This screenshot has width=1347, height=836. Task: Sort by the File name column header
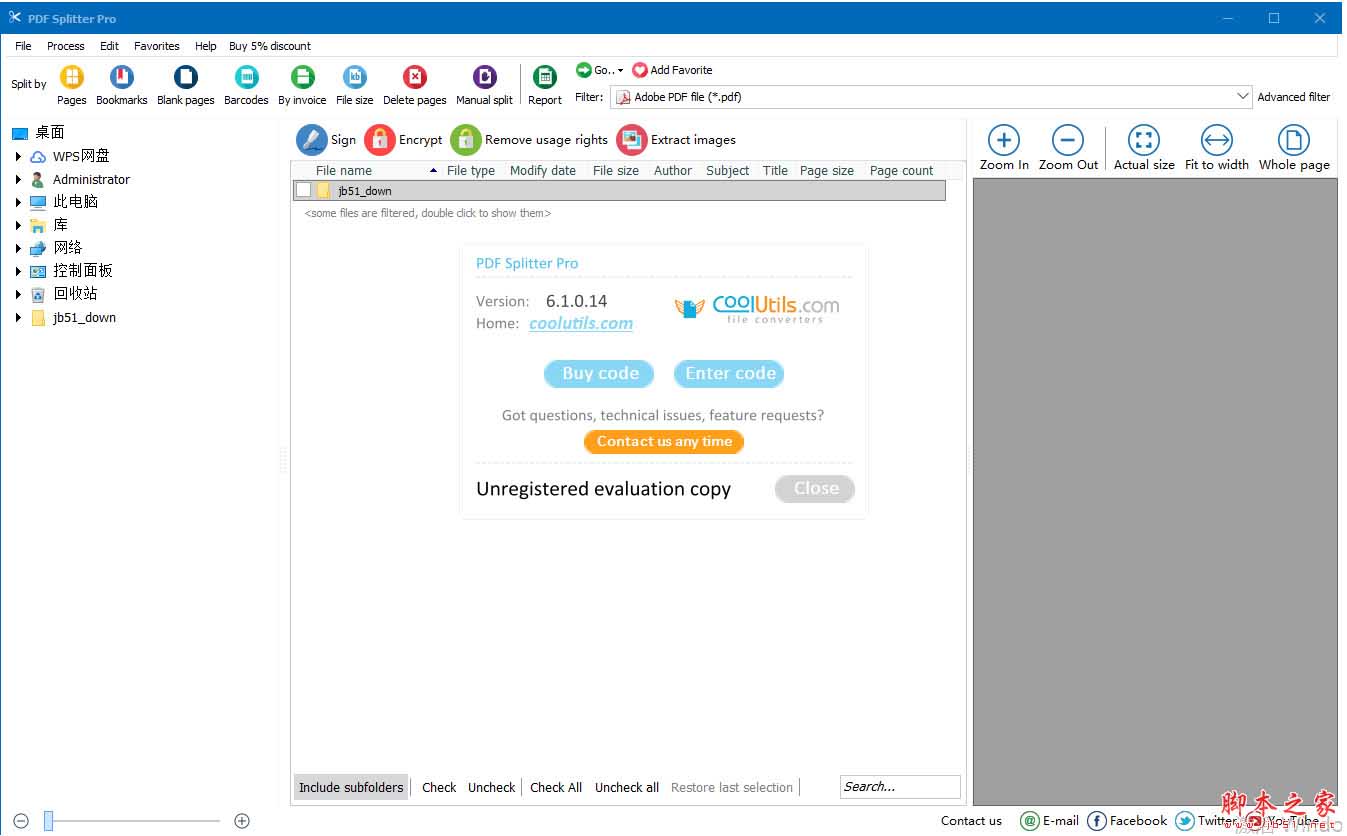pos(344,171)
